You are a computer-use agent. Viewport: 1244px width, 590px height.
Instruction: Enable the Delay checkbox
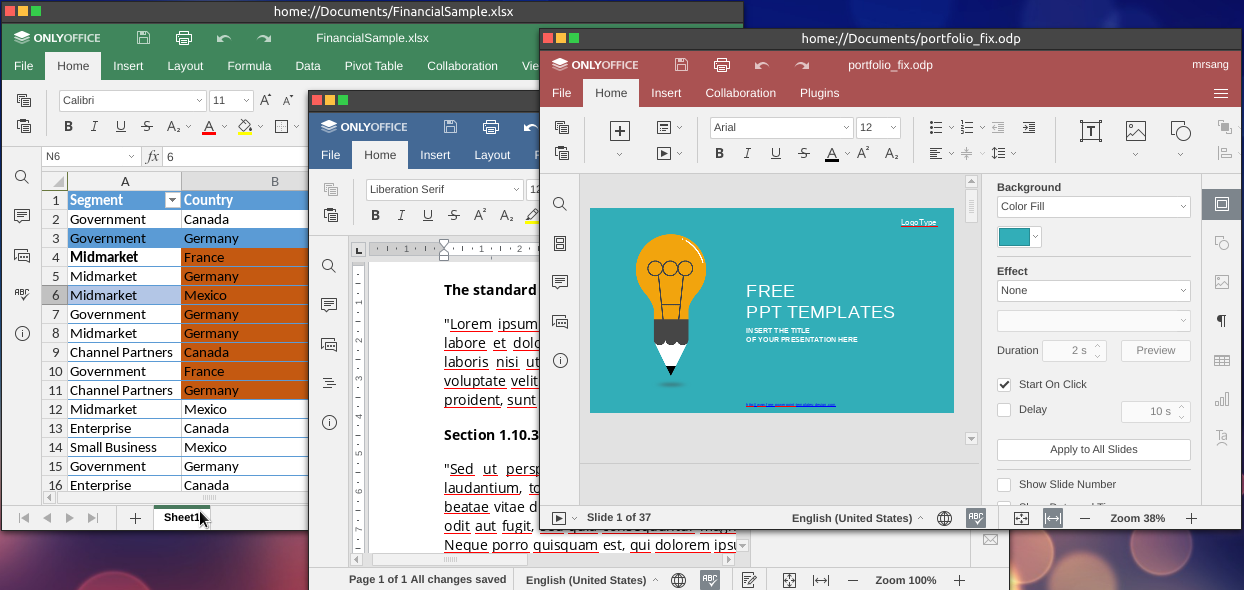coord(1004,409)
